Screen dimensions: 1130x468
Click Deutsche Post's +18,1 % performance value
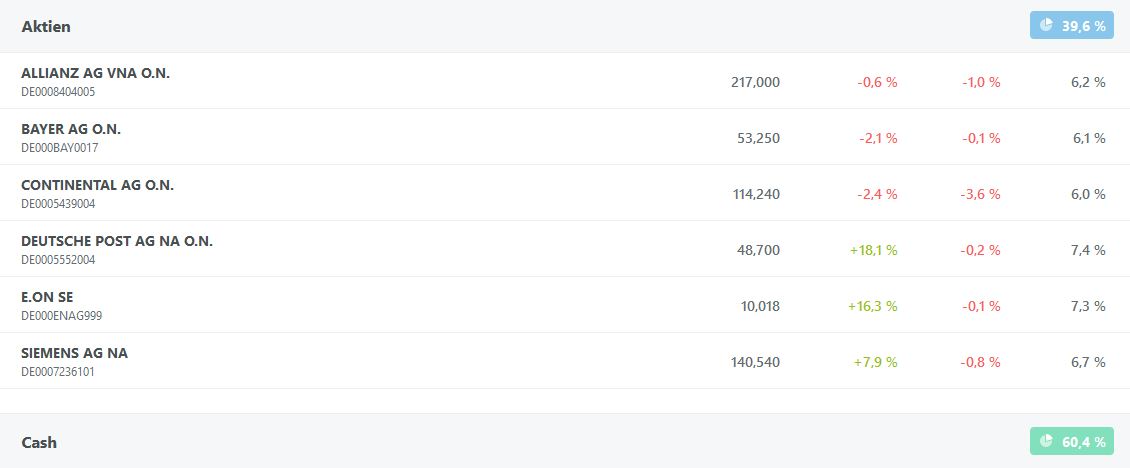click(873, 250)
